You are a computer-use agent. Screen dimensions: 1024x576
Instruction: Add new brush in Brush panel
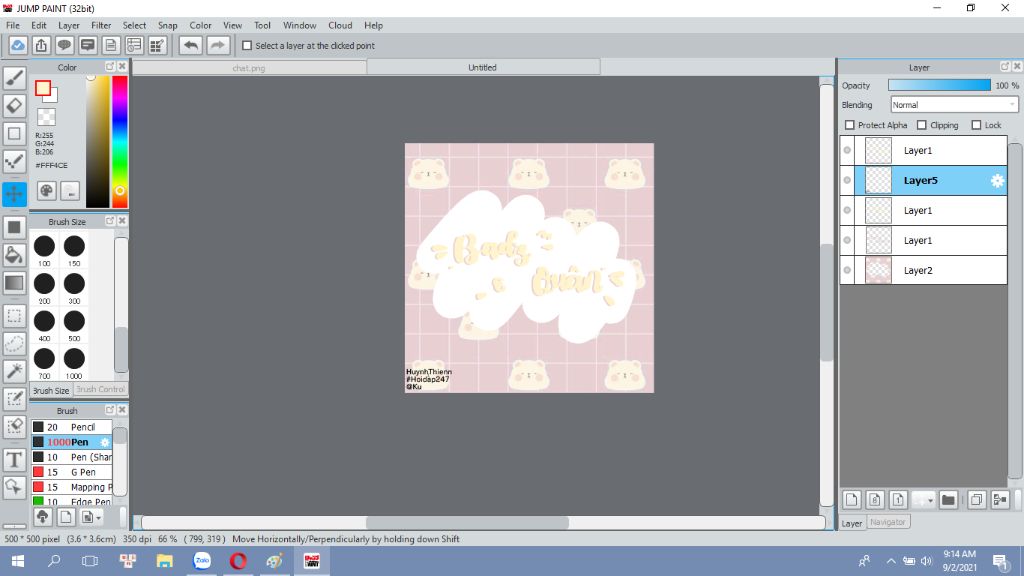click(x=65, y=517)
